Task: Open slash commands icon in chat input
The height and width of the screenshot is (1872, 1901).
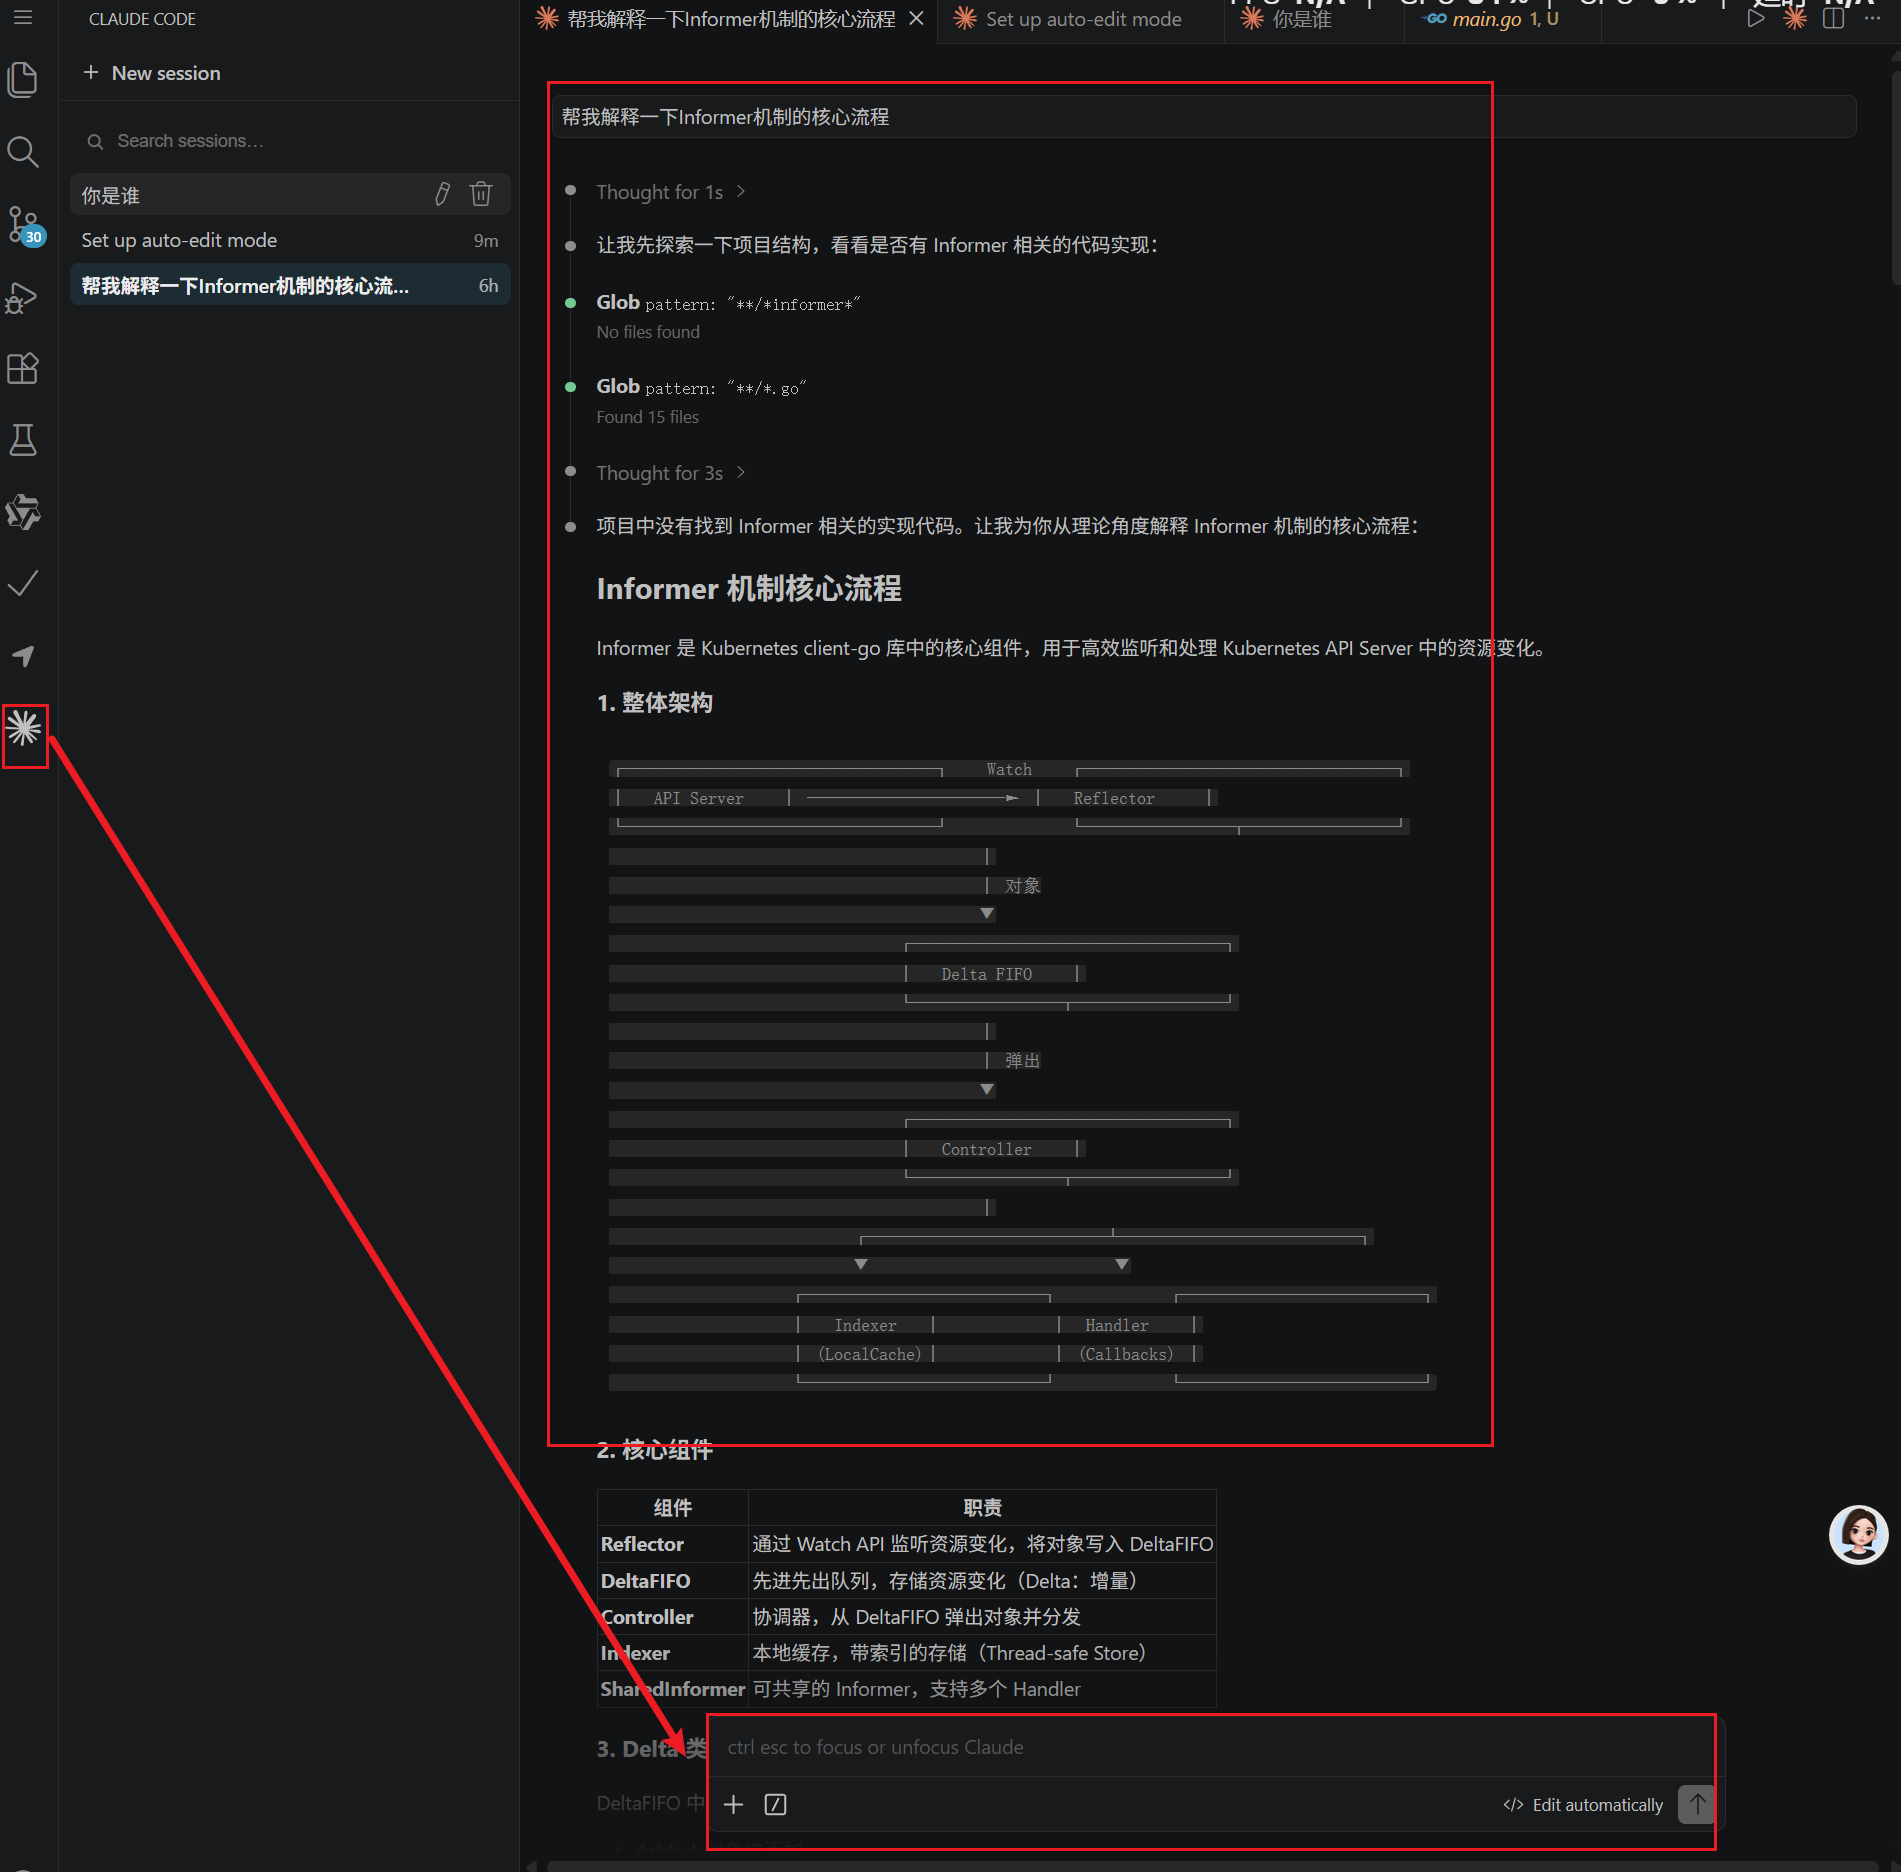Action: click(775, 1804)
